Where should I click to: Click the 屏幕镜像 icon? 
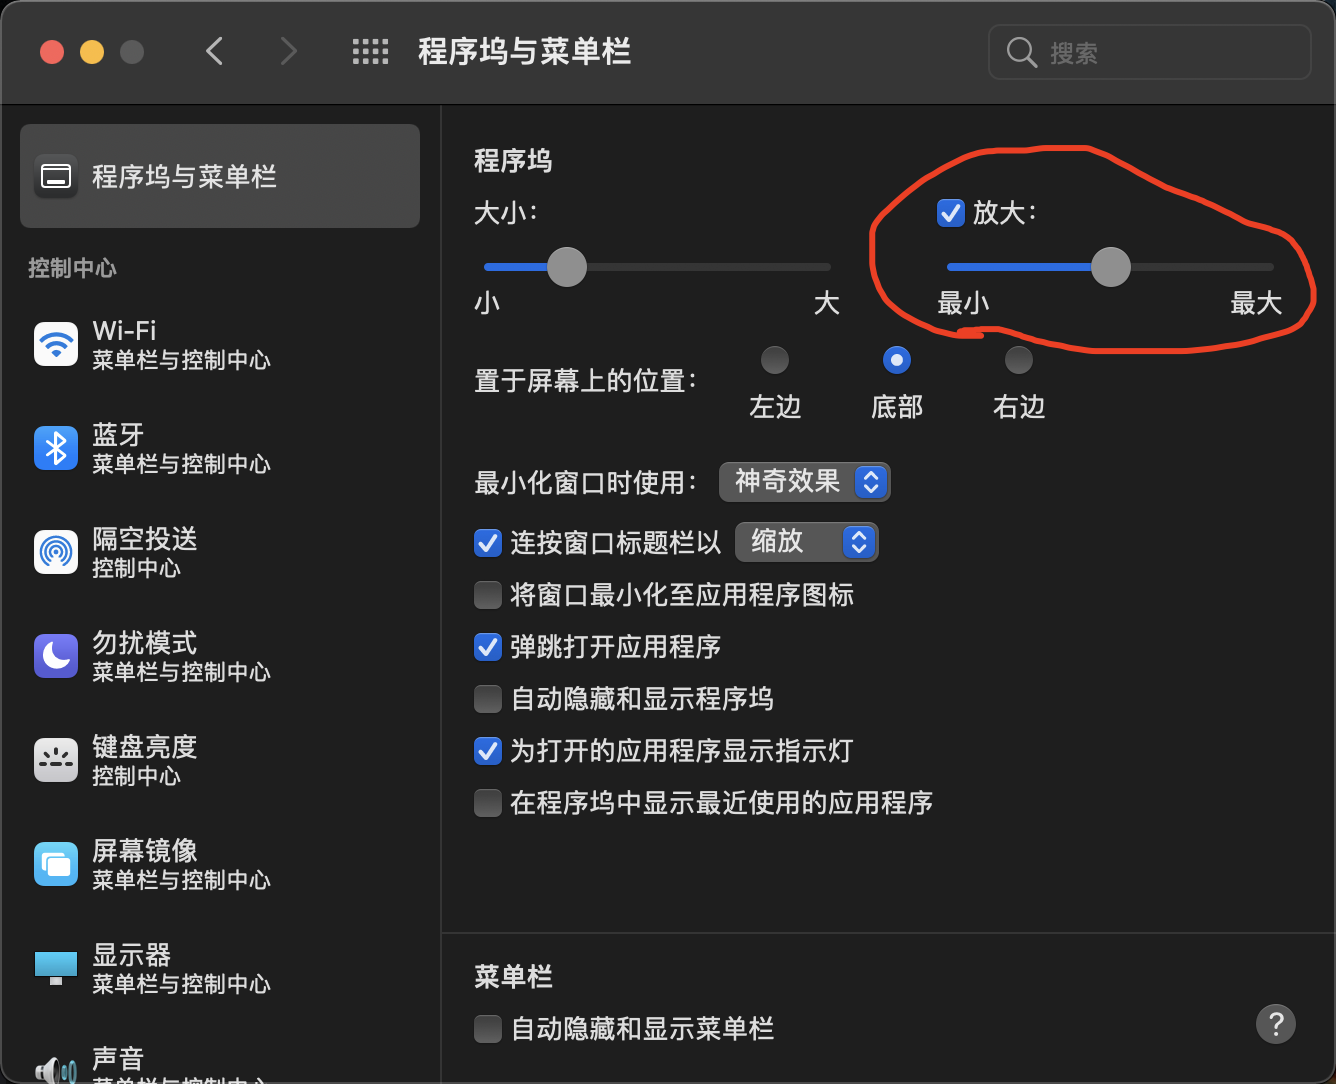click(56, 864)
